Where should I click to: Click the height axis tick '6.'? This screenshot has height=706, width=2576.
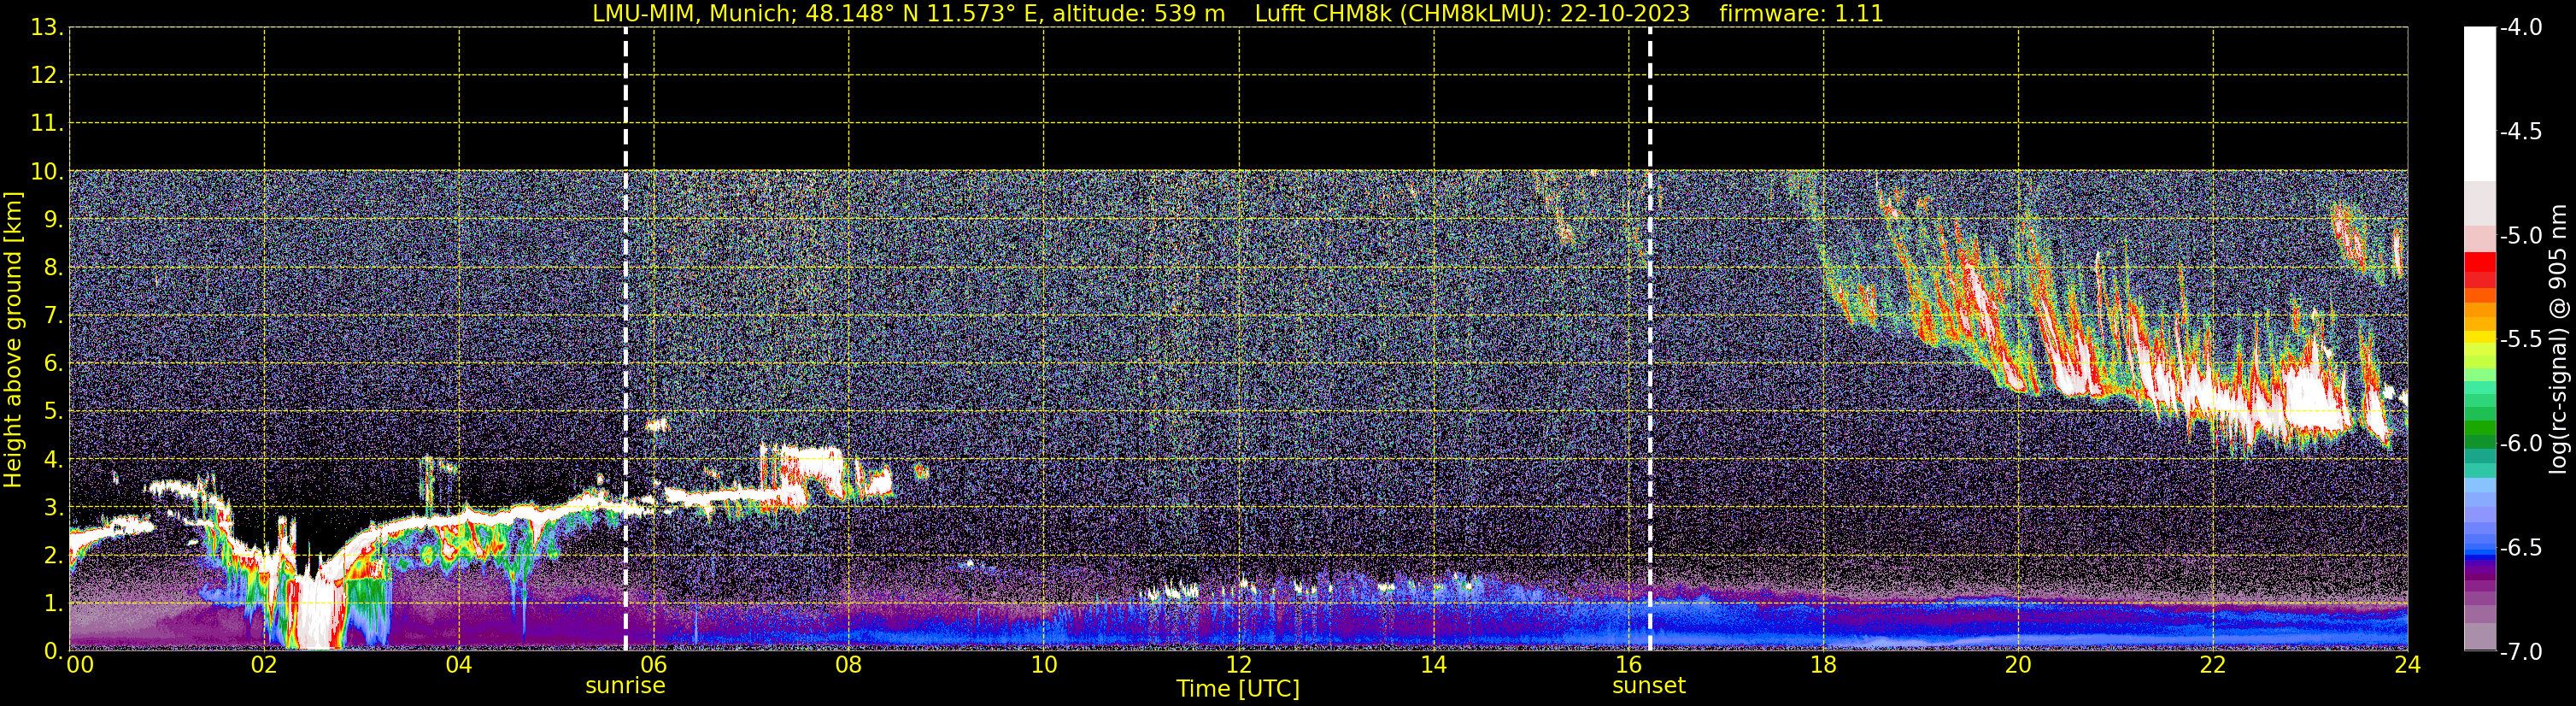coord(52,364)
